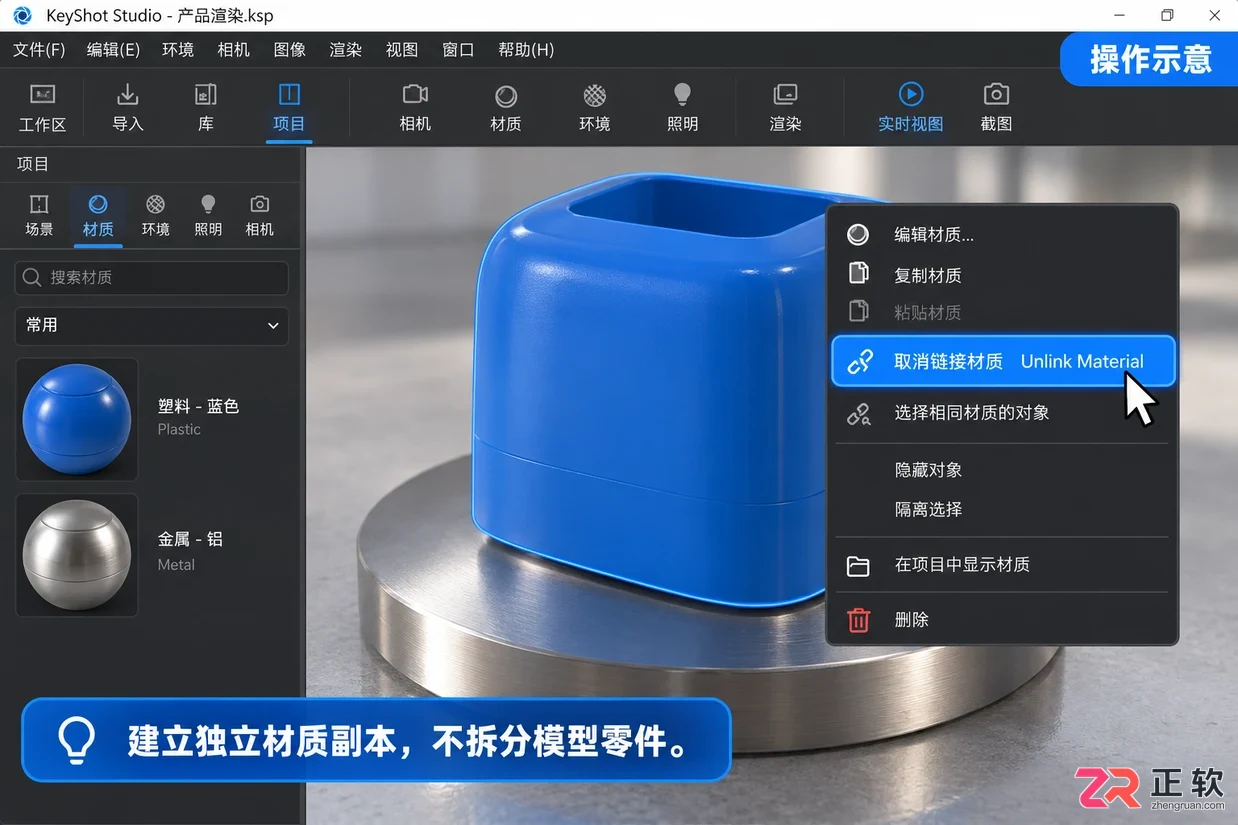Click the 搜索材质 search field

tap(152, 277)
